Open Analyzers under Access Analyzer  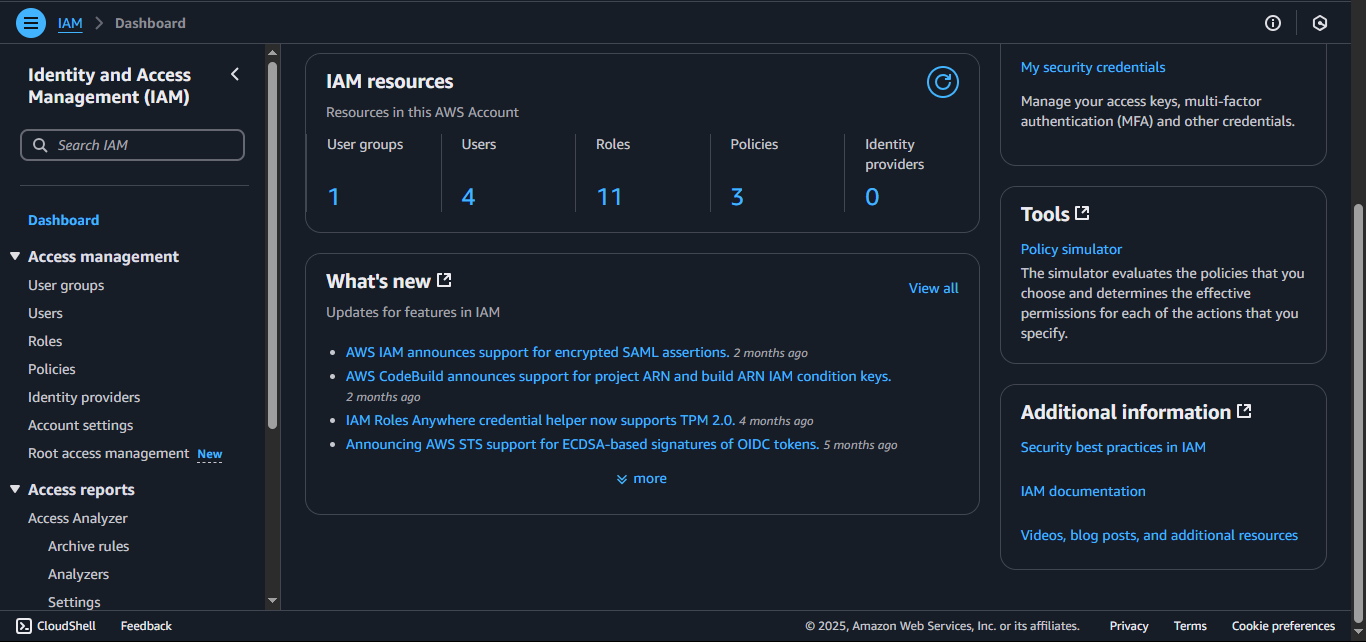pos(78,574)
